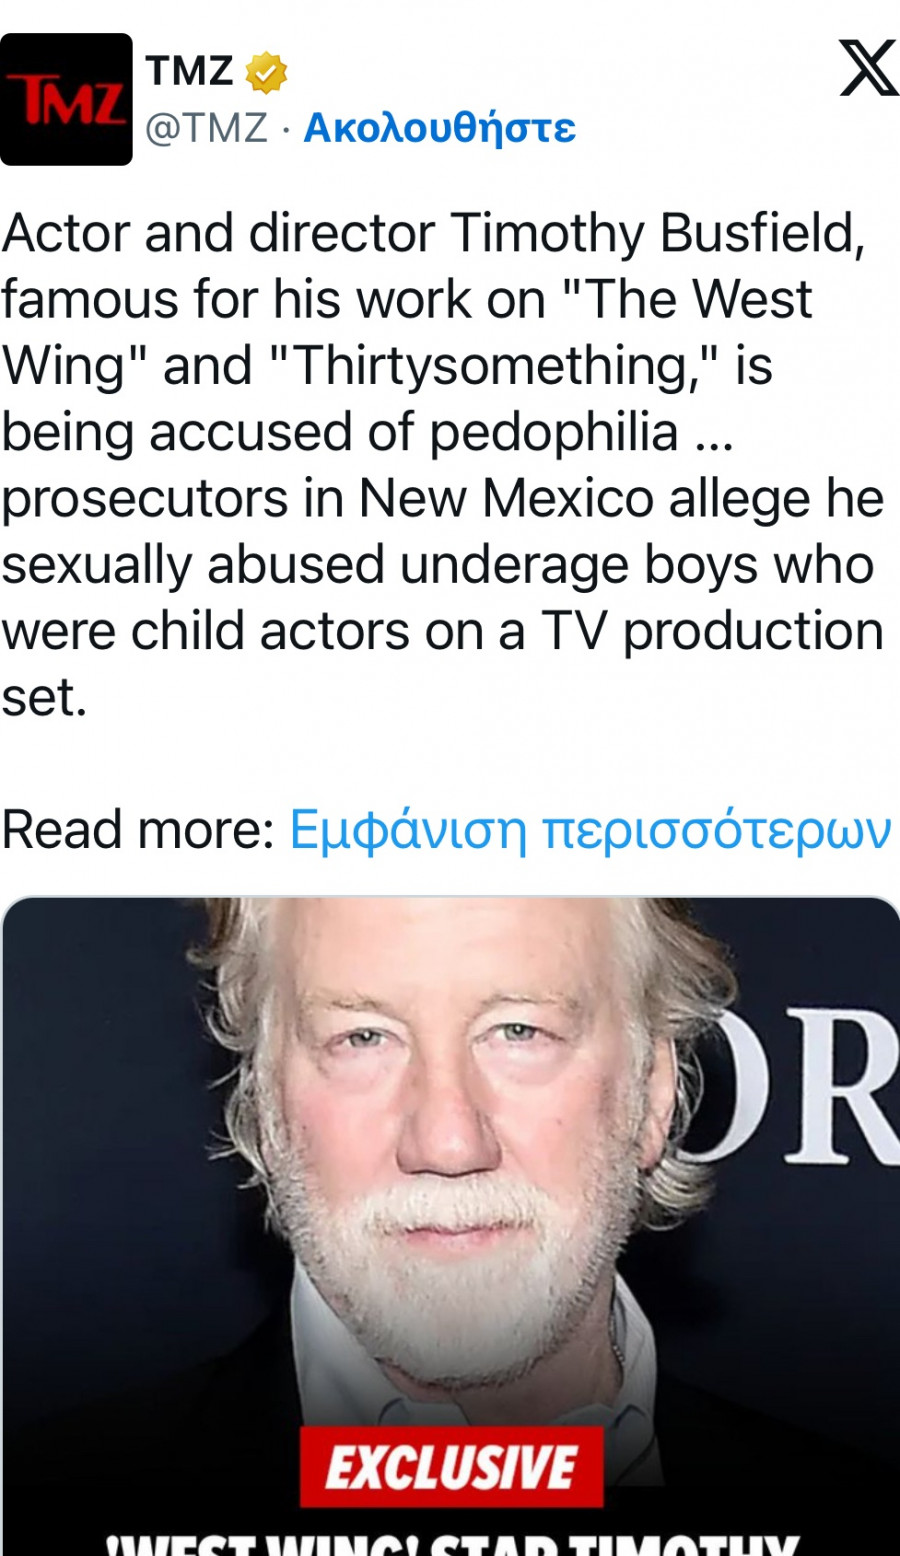The width and height of the screenshot is (900, 1556).
Task: Click the 'Read more:' label
Action: pyautogui.click(x=138, y=830)
